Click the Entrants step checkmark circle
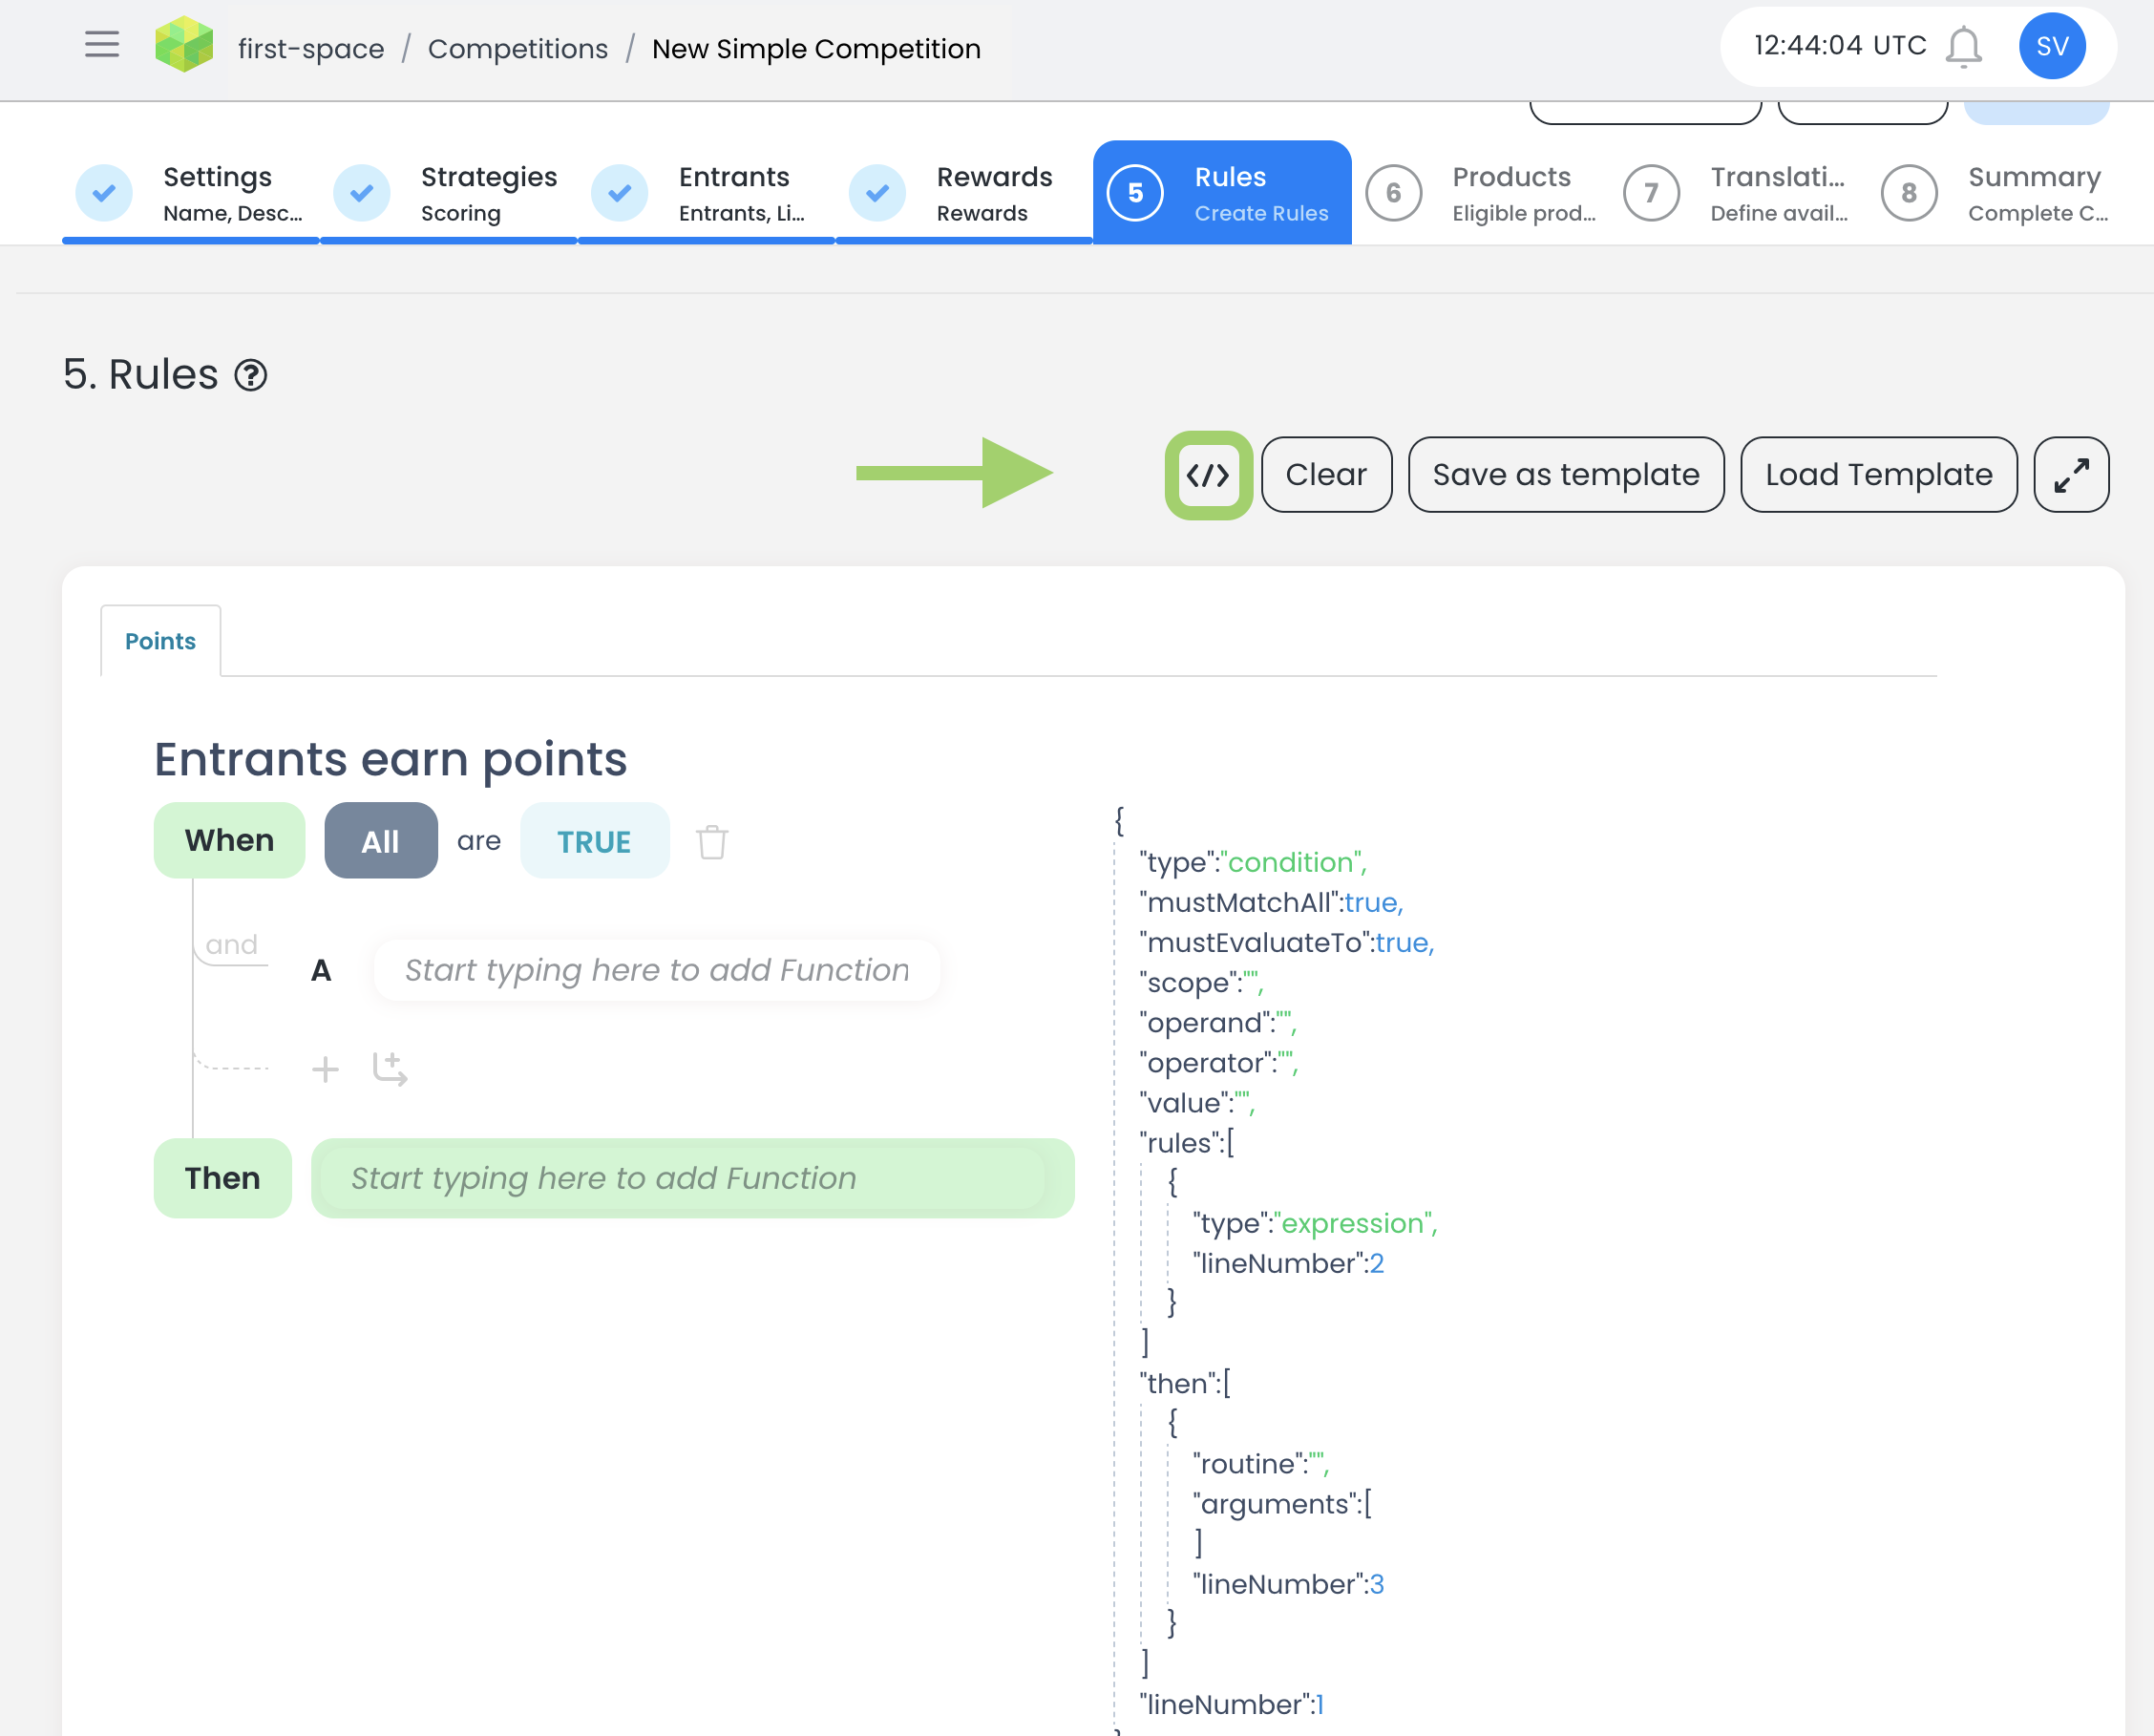This screenshot has height=1736, width=2154. click(x=620, y=193)
